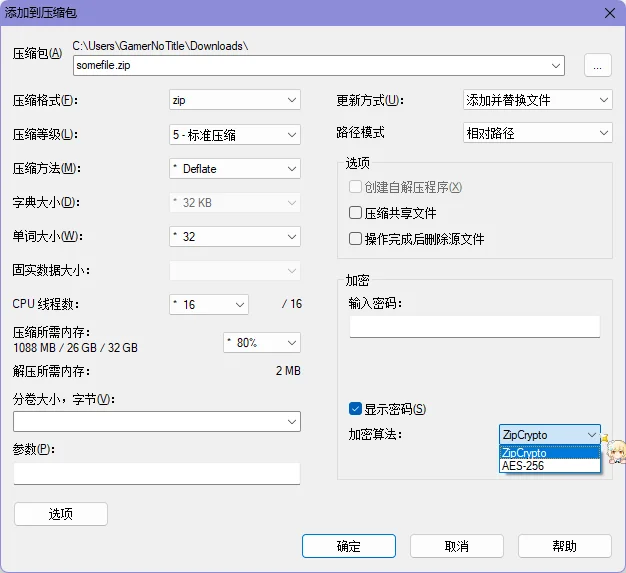626x573 pixels.
Task: Expand the 更新方式 dropdown
Action: (537, 100)
